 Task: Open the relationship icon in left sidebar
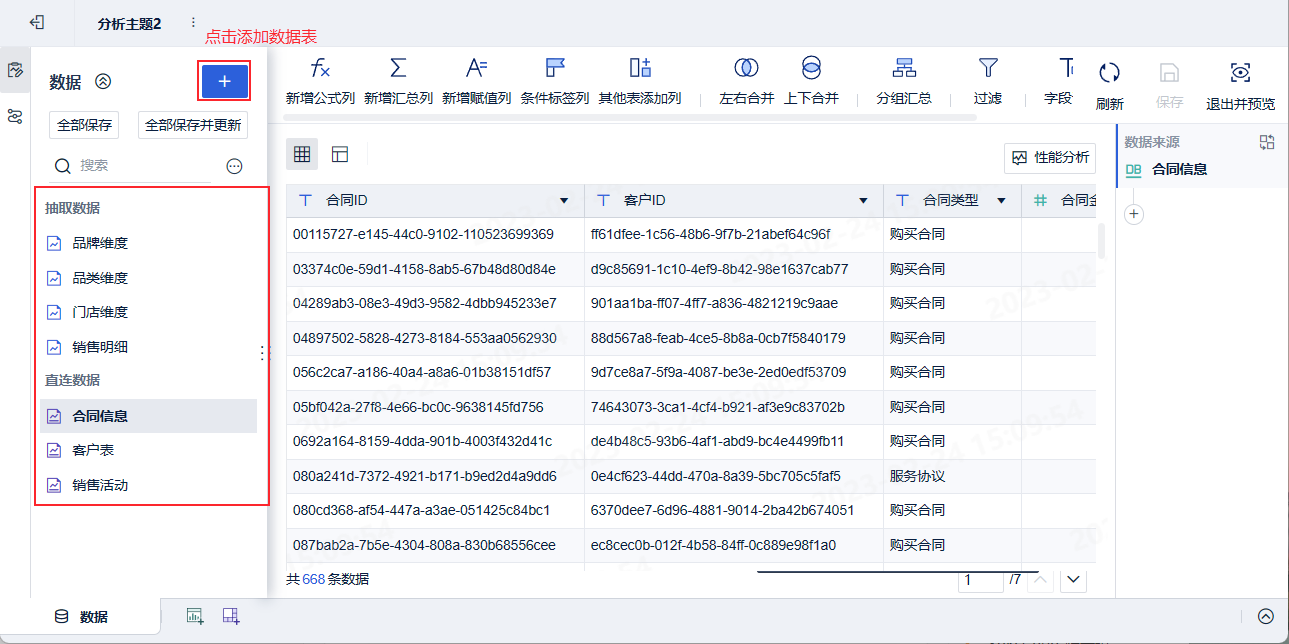(x=15, y=116)
